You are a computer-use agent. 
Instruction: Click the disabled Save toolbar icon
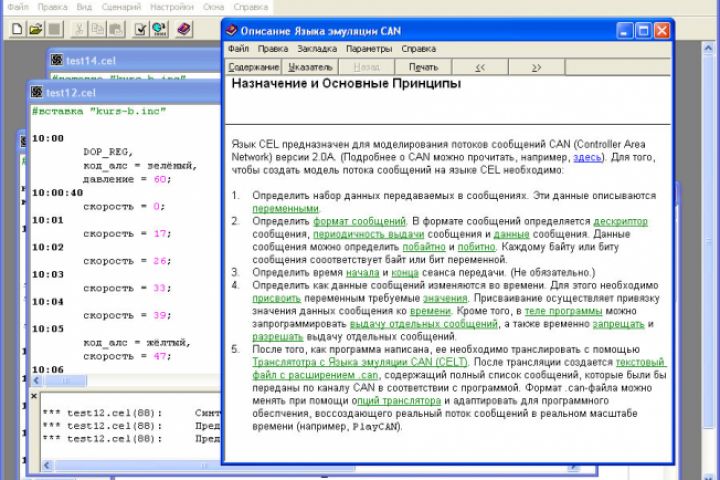[x=55, y=29]
